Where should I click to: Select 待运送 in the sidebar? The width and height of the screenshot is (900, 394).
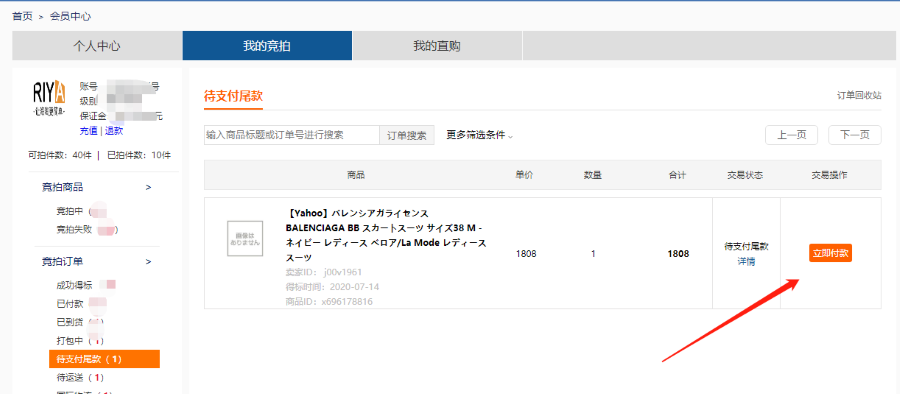(80, 378)
